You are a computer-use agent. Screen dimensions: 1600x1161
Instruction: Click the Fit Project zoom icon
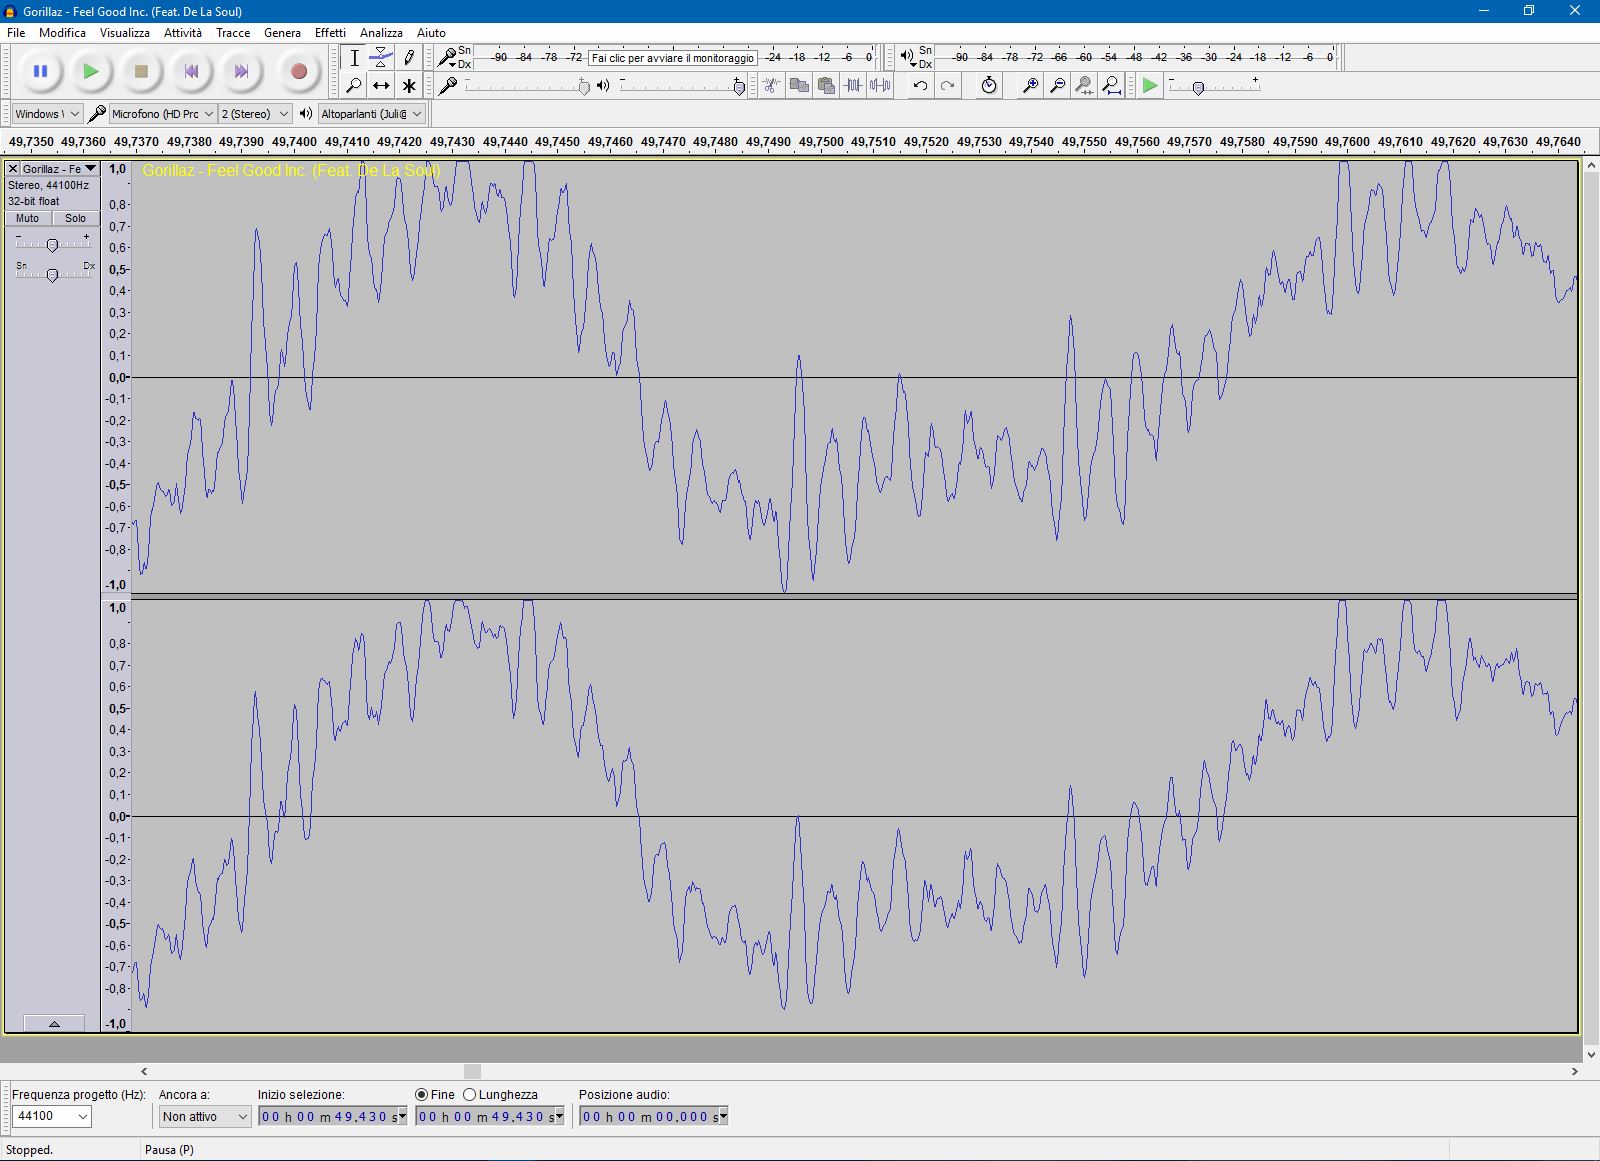tap(1112, 86)
